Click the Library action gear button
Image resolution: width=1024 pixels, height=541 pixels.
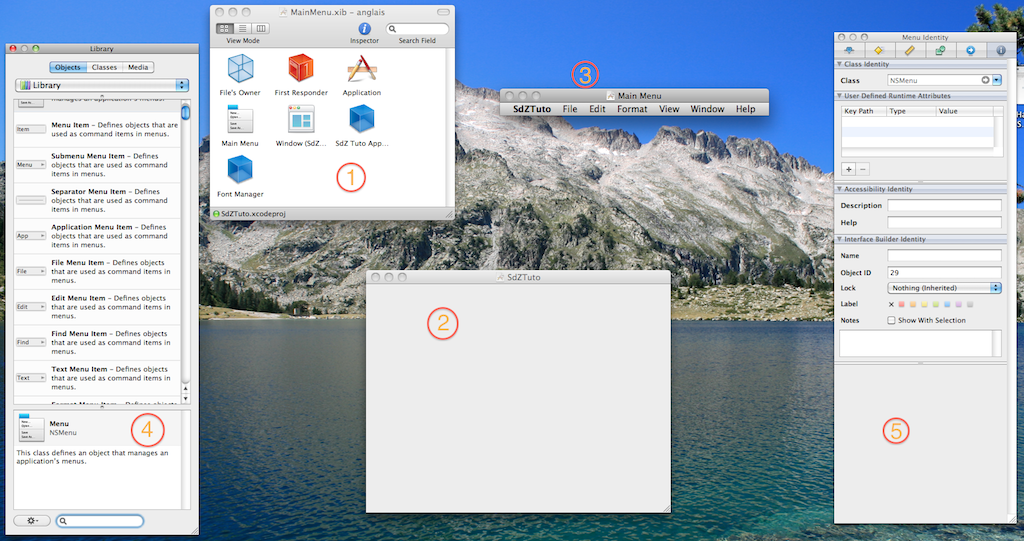click(x=32, y=521)
